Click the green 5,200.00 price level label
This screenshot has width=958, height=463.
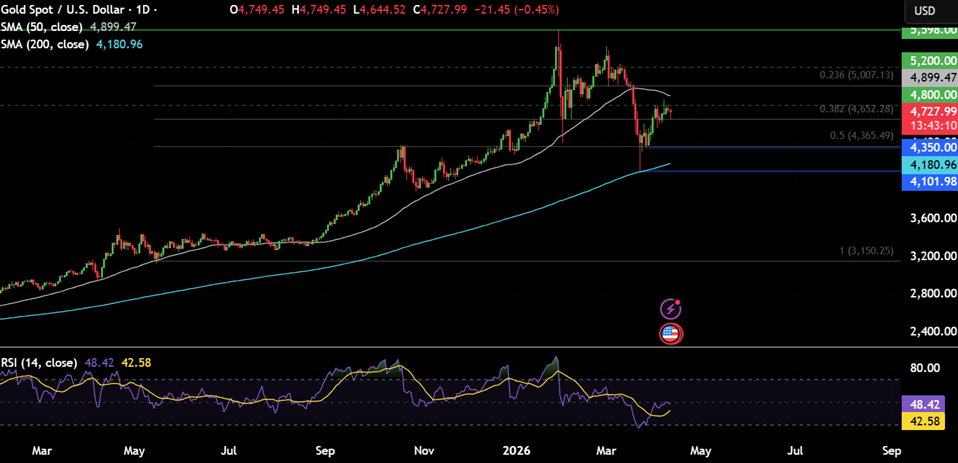tap(929, 60)
